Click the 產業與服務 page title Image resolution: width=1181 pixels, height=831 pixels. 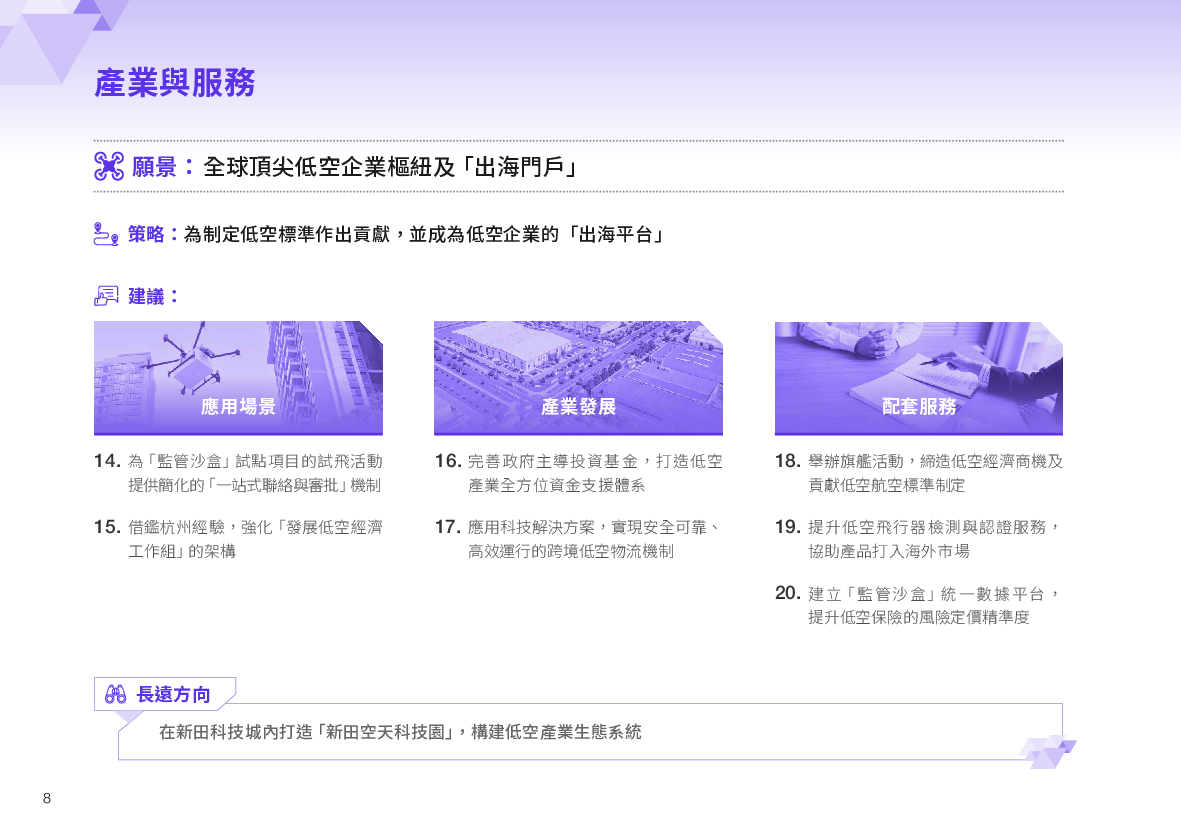pyautogui.click(x=175, y=83)
